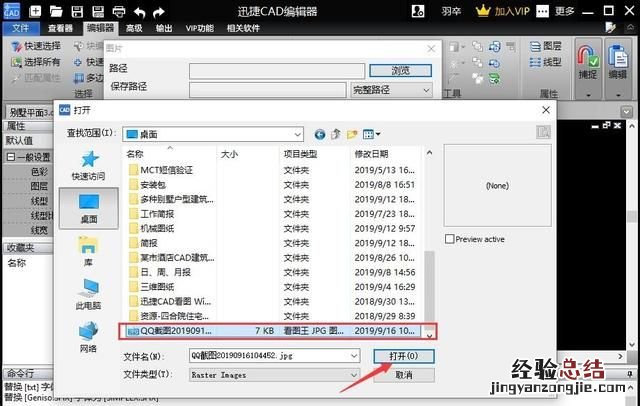Click the 浏览 button in 图片 dialog
The image size is (640, 406).
400,70
